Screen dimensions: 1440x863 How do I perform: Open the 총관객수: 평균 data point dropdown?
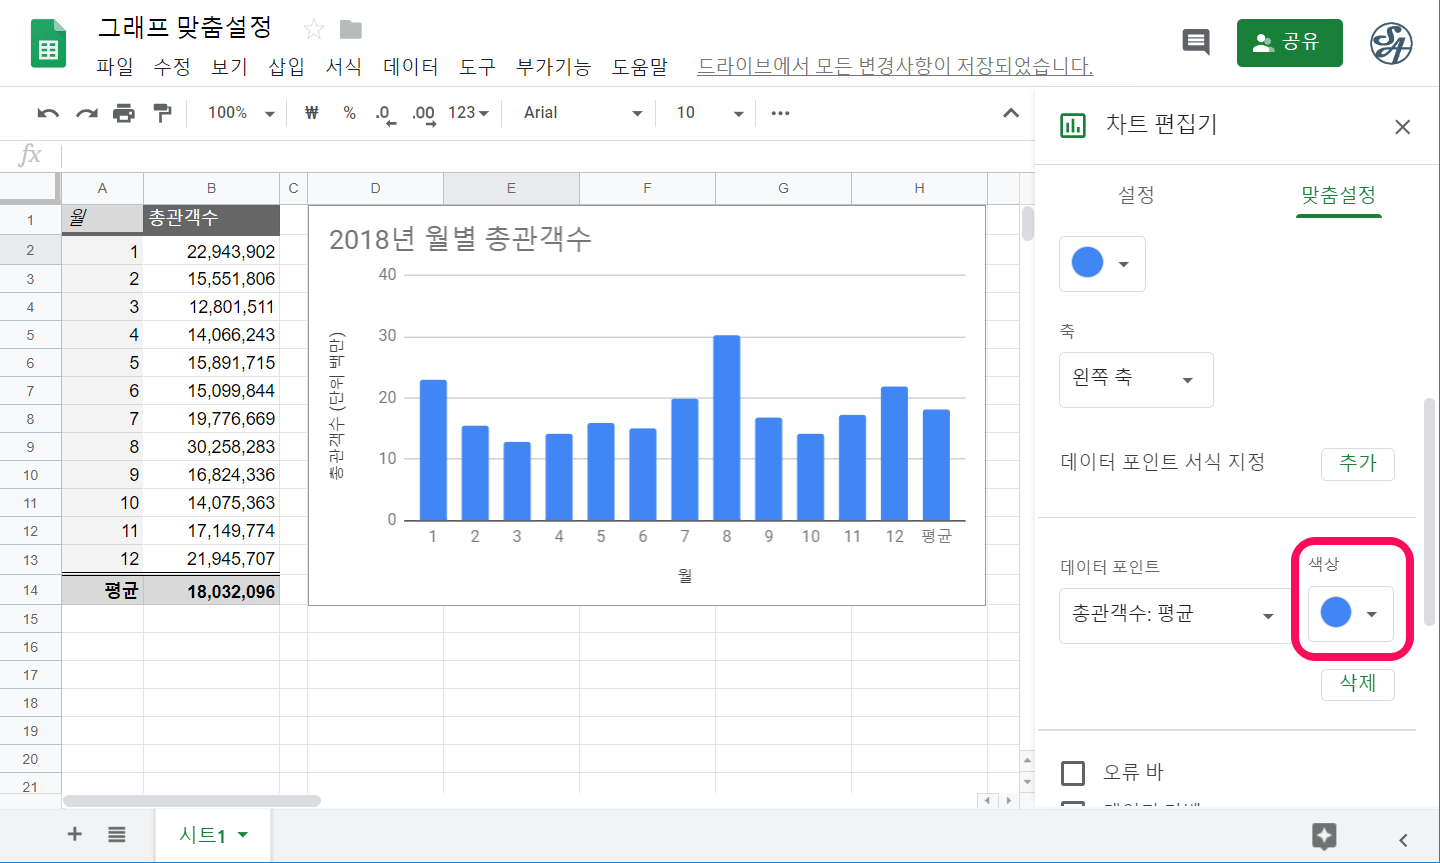click(1172, 616)
